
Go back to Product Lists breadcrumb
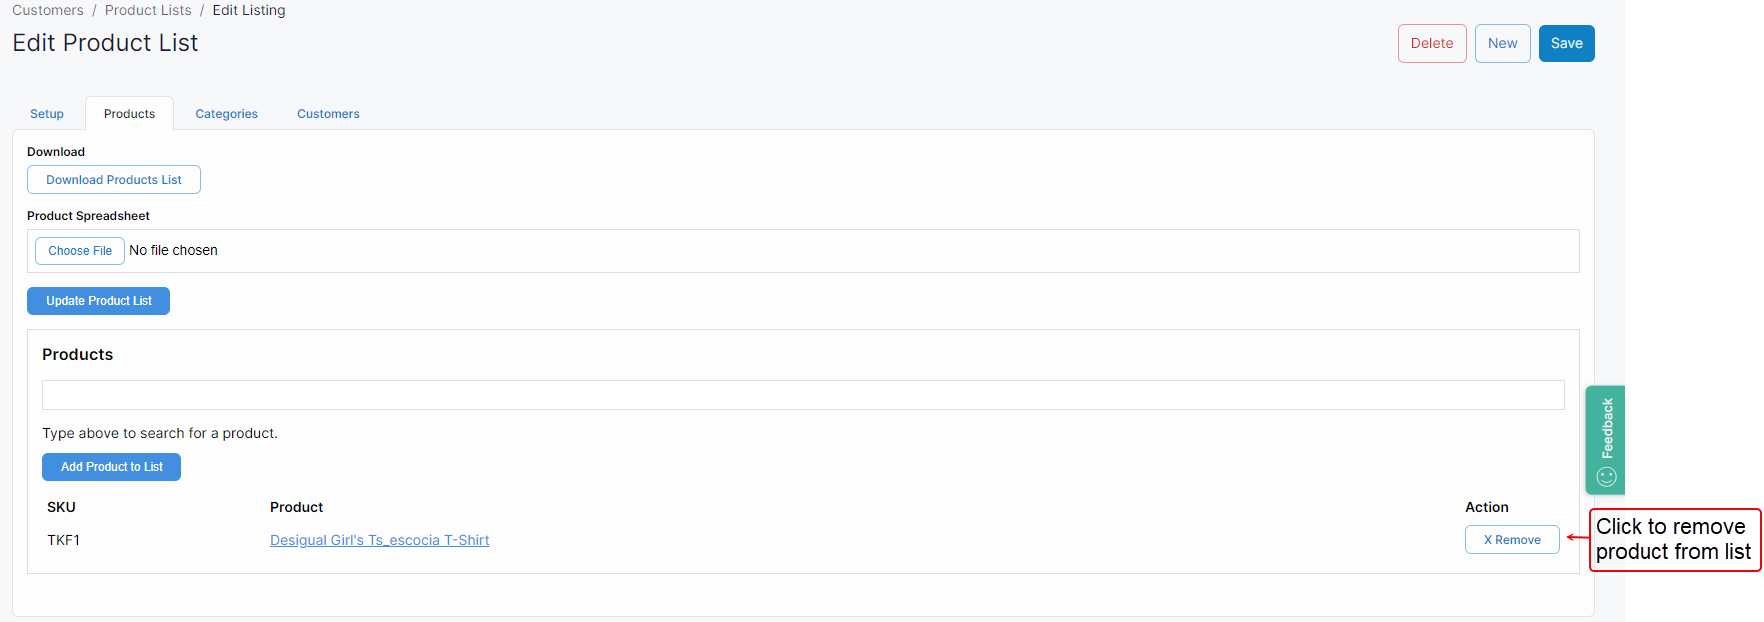pos(148,10)
